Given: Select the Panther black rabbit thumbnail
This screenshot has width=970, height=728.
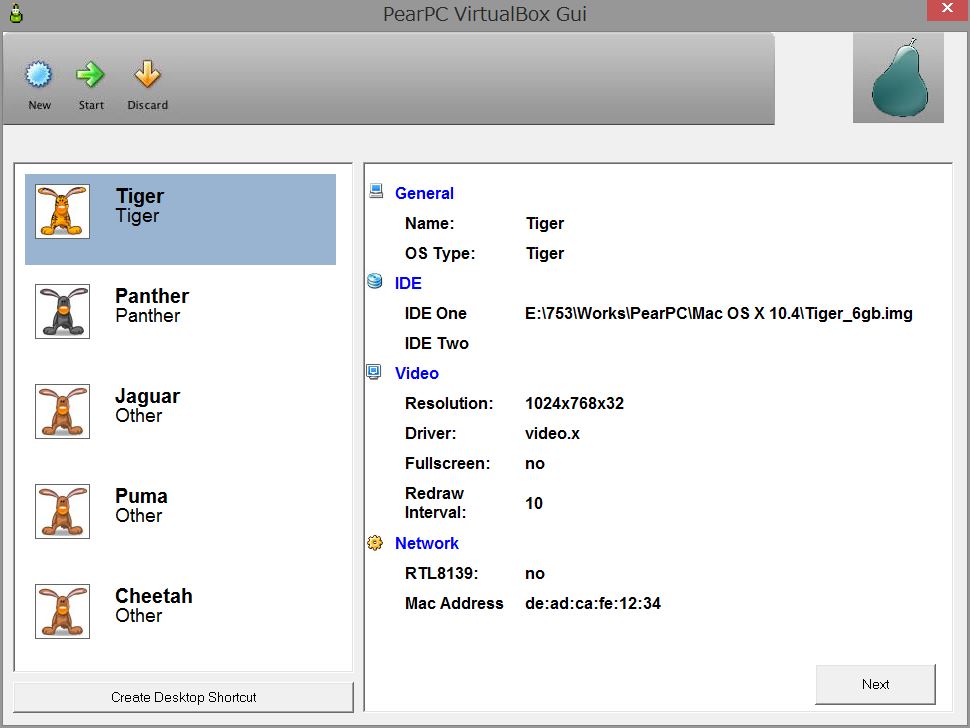Looking at the screenshot, I should (62, 311).
